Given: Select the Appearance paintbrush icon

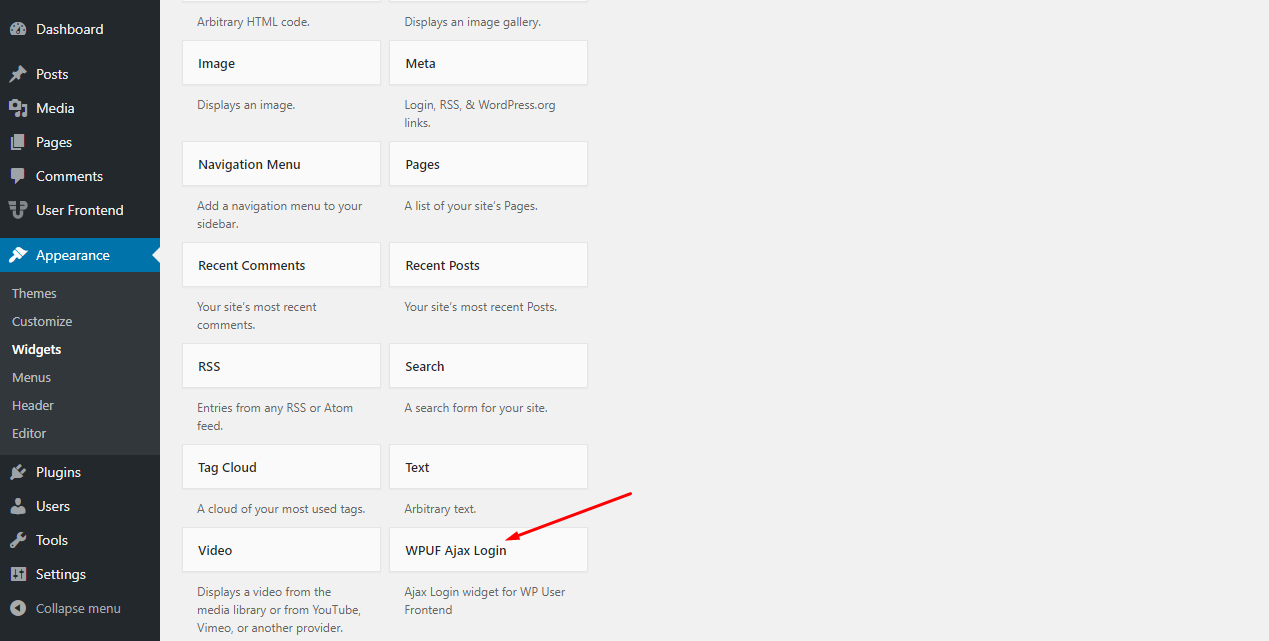Looking at the screenshot, I should point(19,254).
